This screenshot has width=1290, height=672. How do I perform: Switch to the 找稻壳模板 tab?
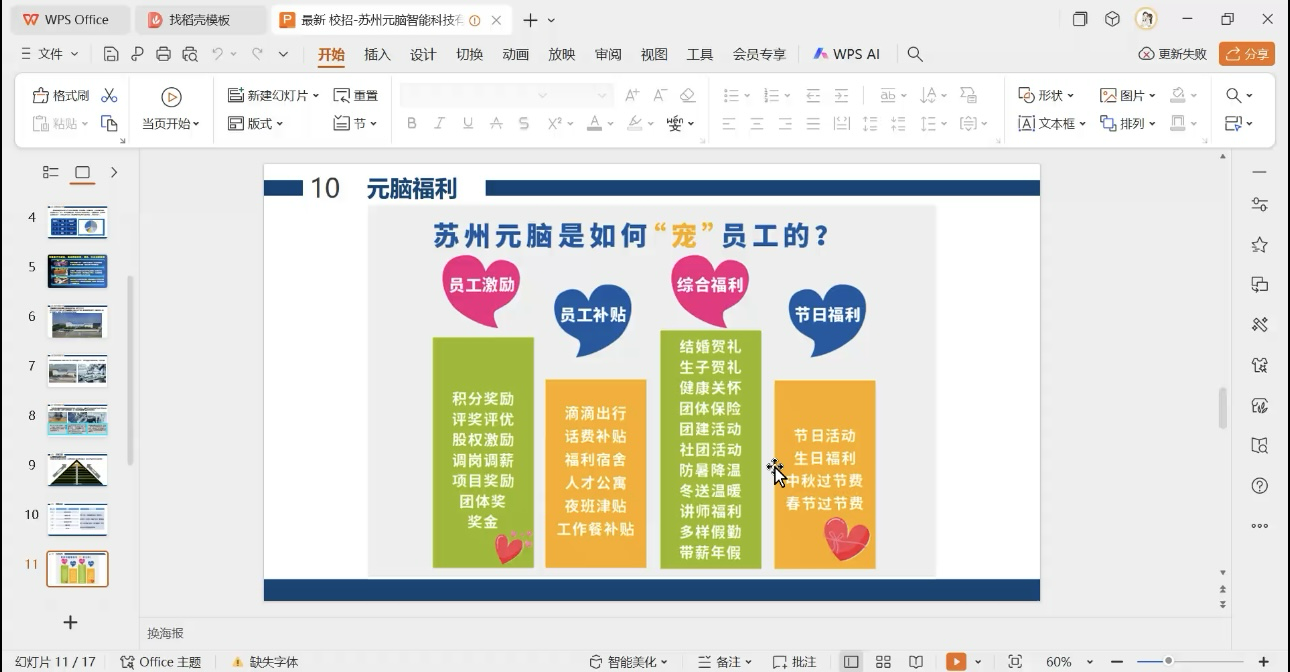point(199,20)
